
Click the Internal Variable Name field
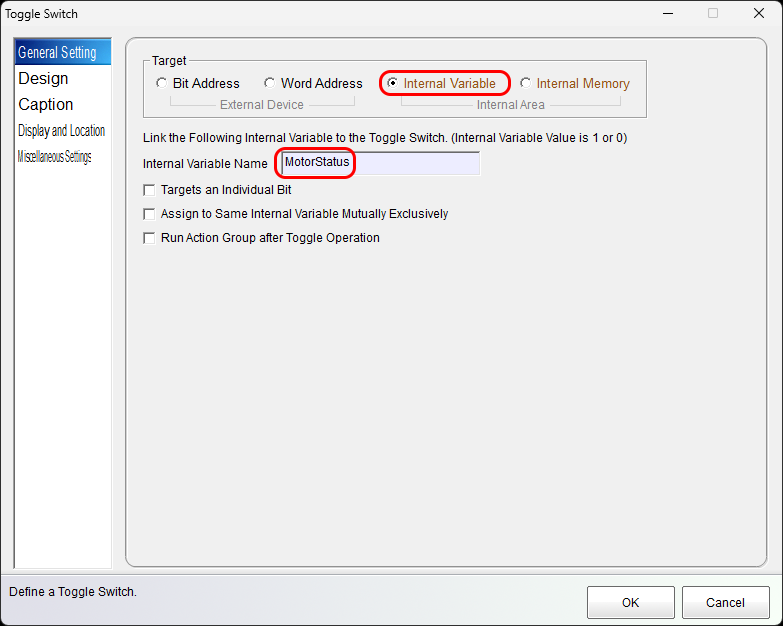click(380, 163)
